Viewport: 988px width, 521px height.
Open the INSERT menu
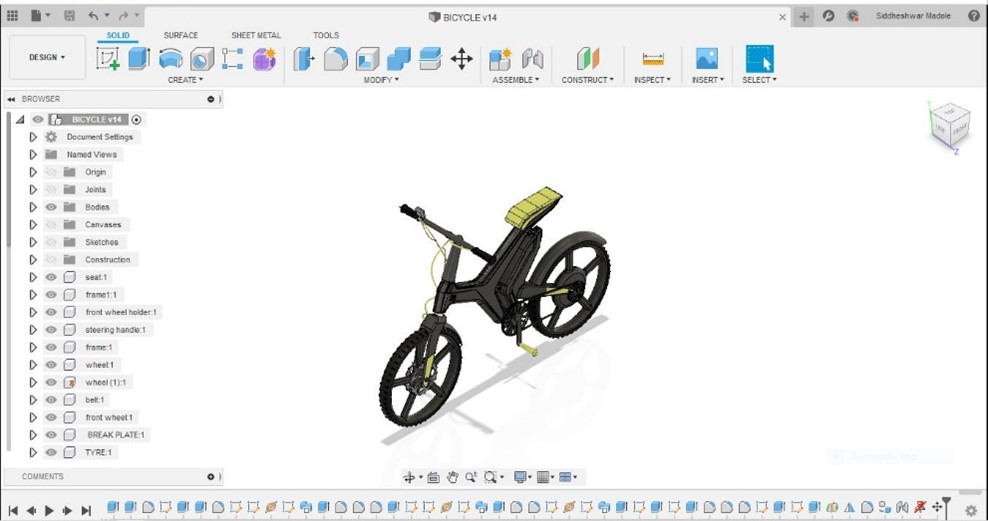click(708, 80)
